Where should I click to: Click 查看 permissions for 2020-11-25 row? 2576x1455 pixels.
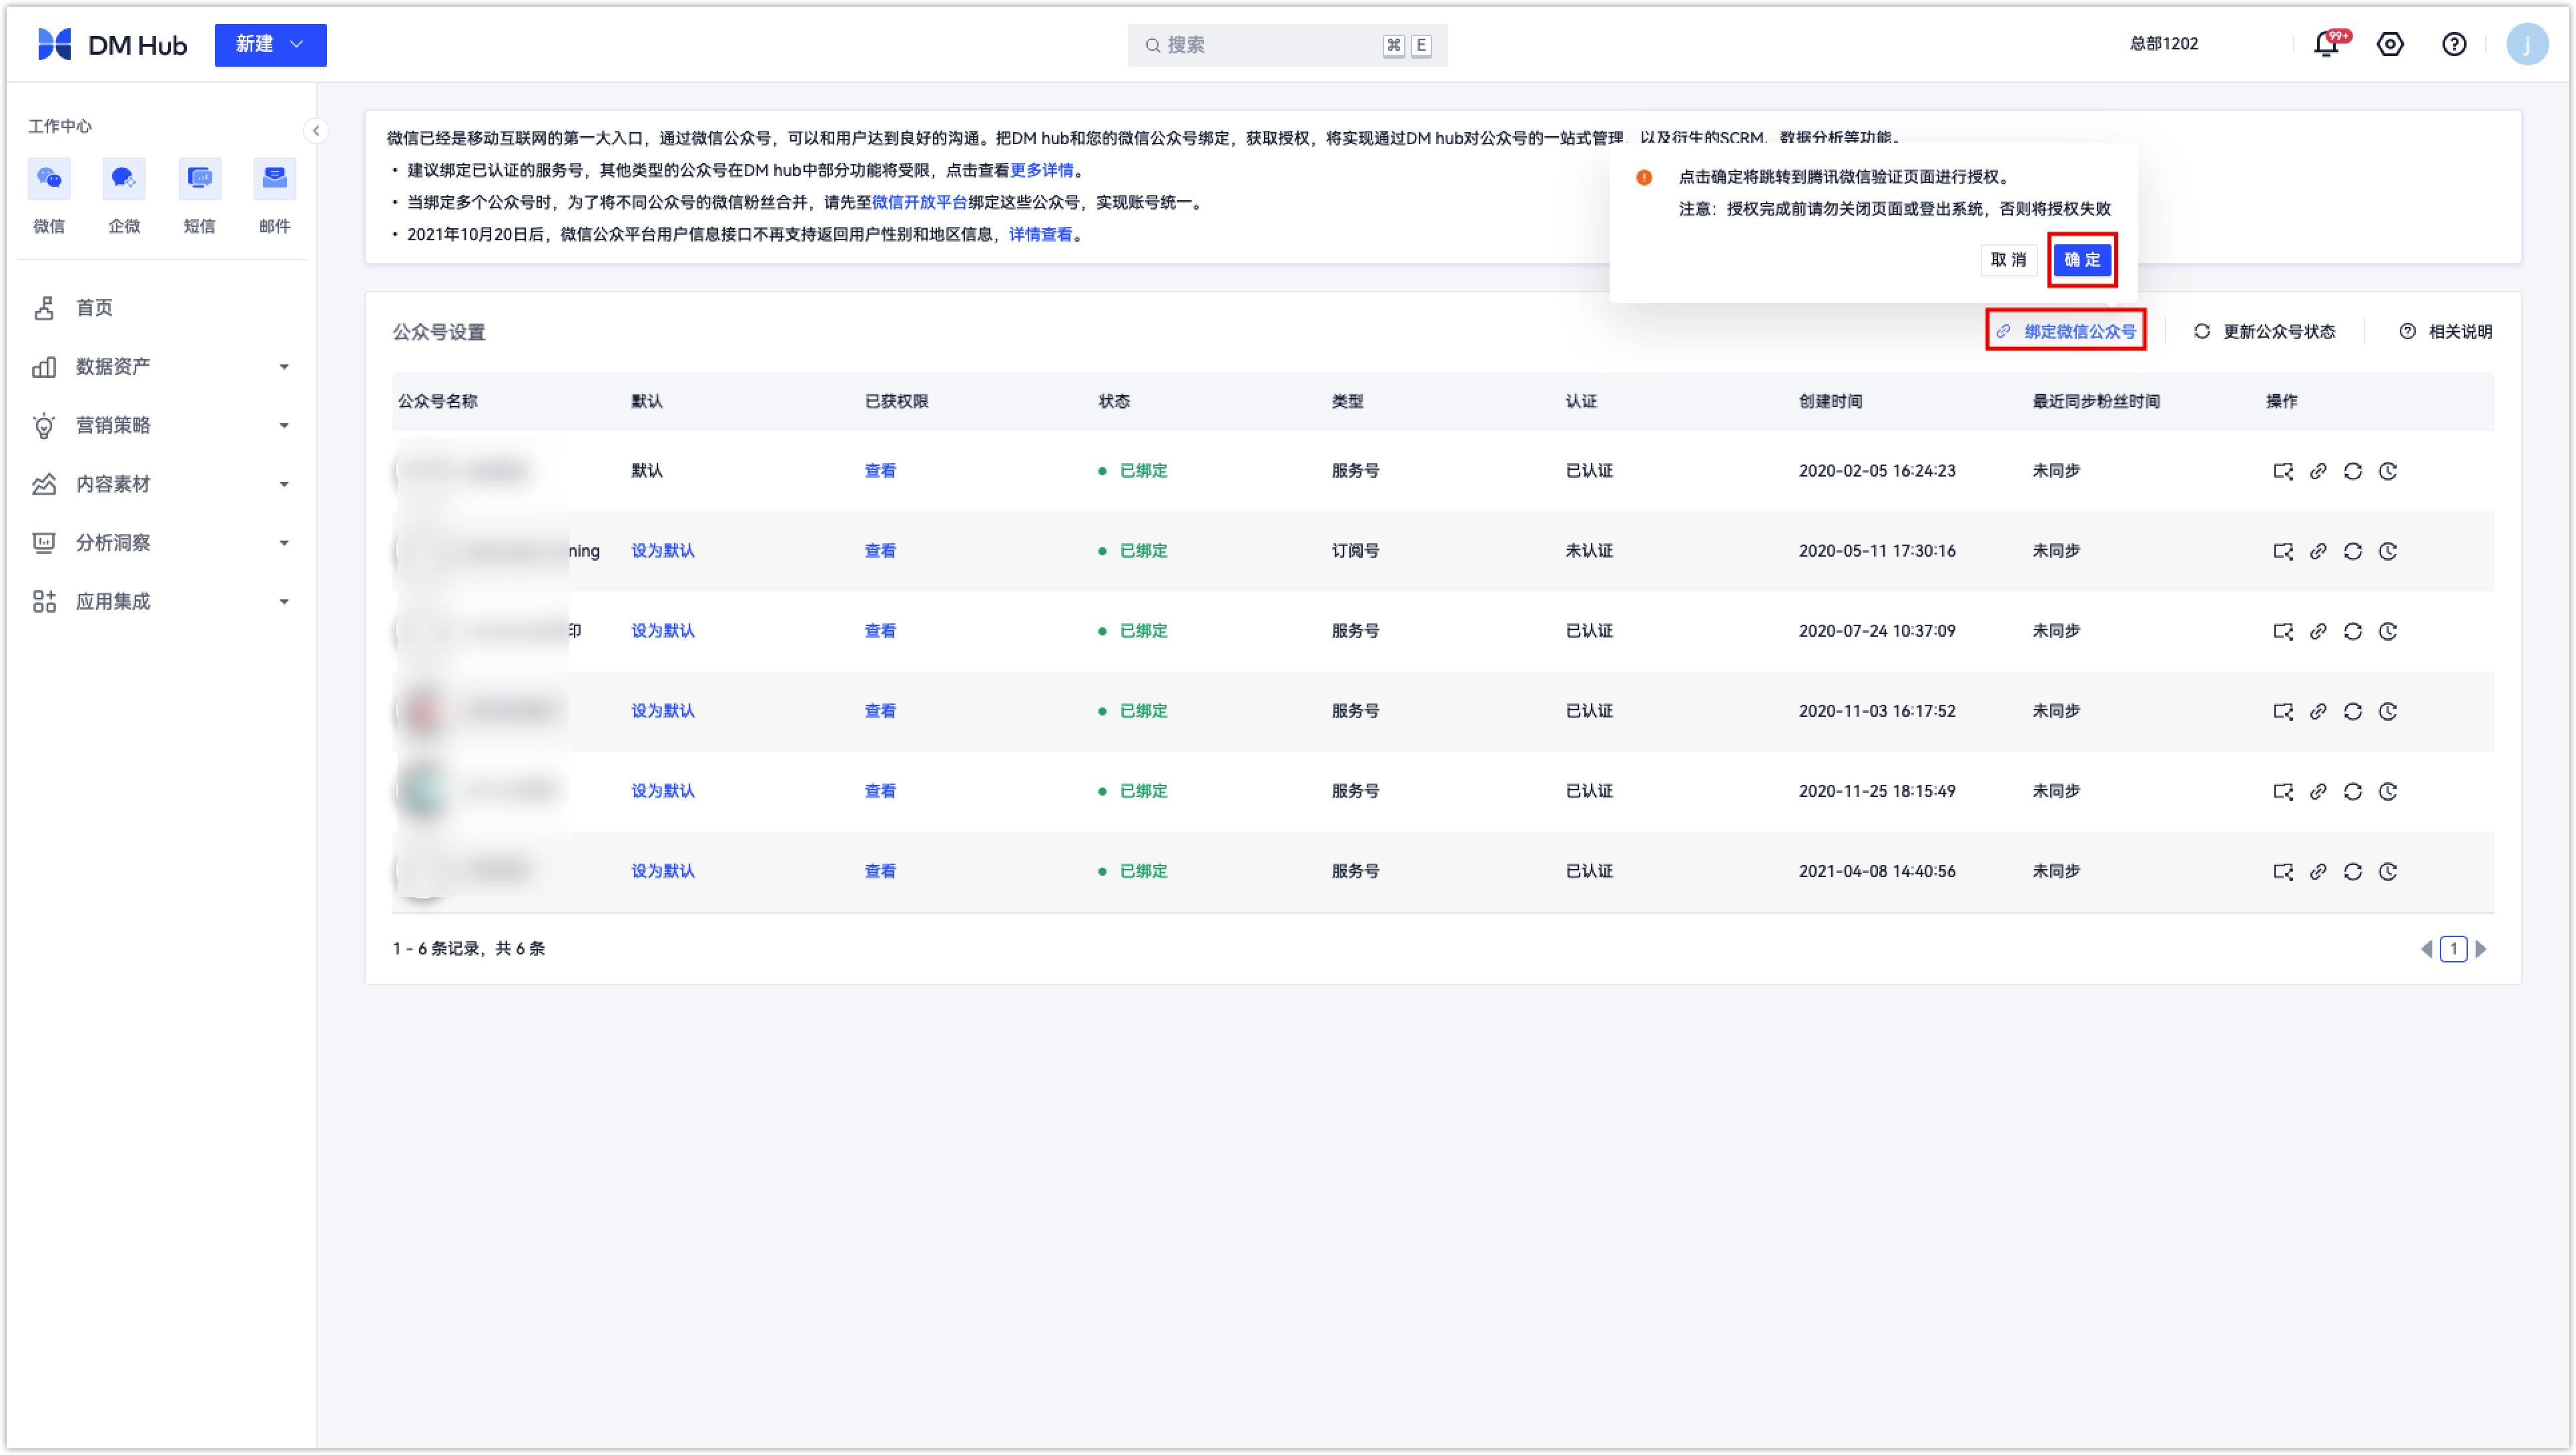click(880, 791)
